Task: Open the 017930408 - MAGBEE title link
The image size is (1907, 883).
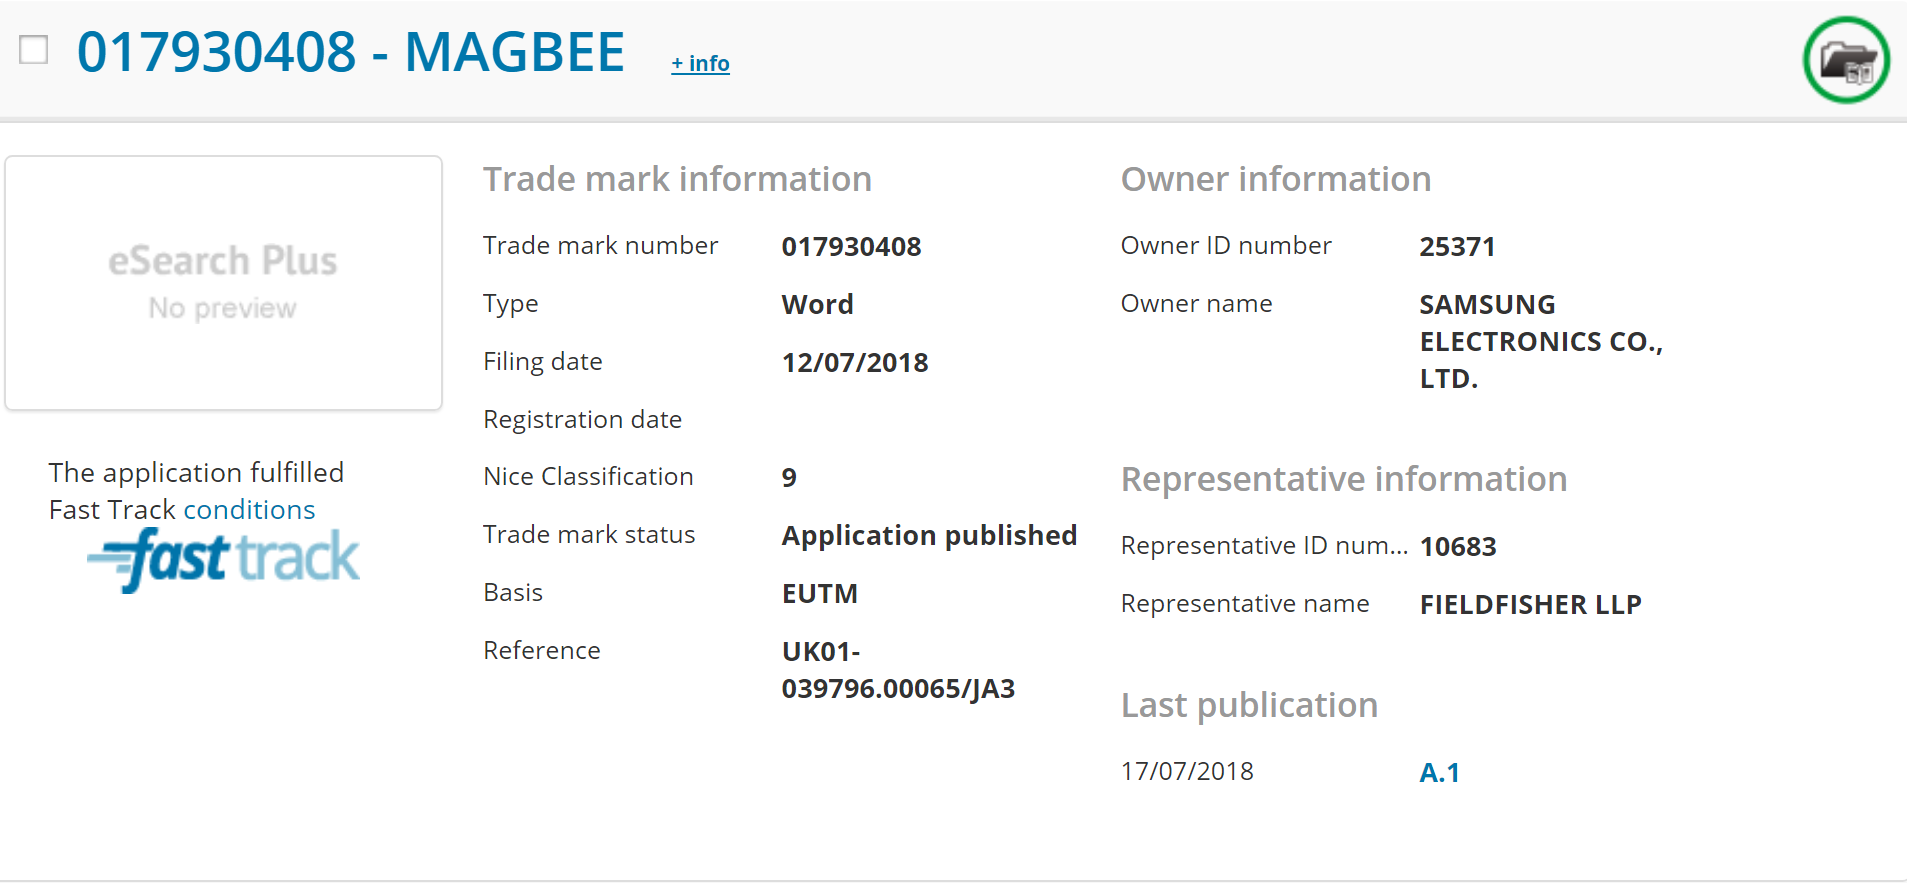Action: (x=350, y=52)
